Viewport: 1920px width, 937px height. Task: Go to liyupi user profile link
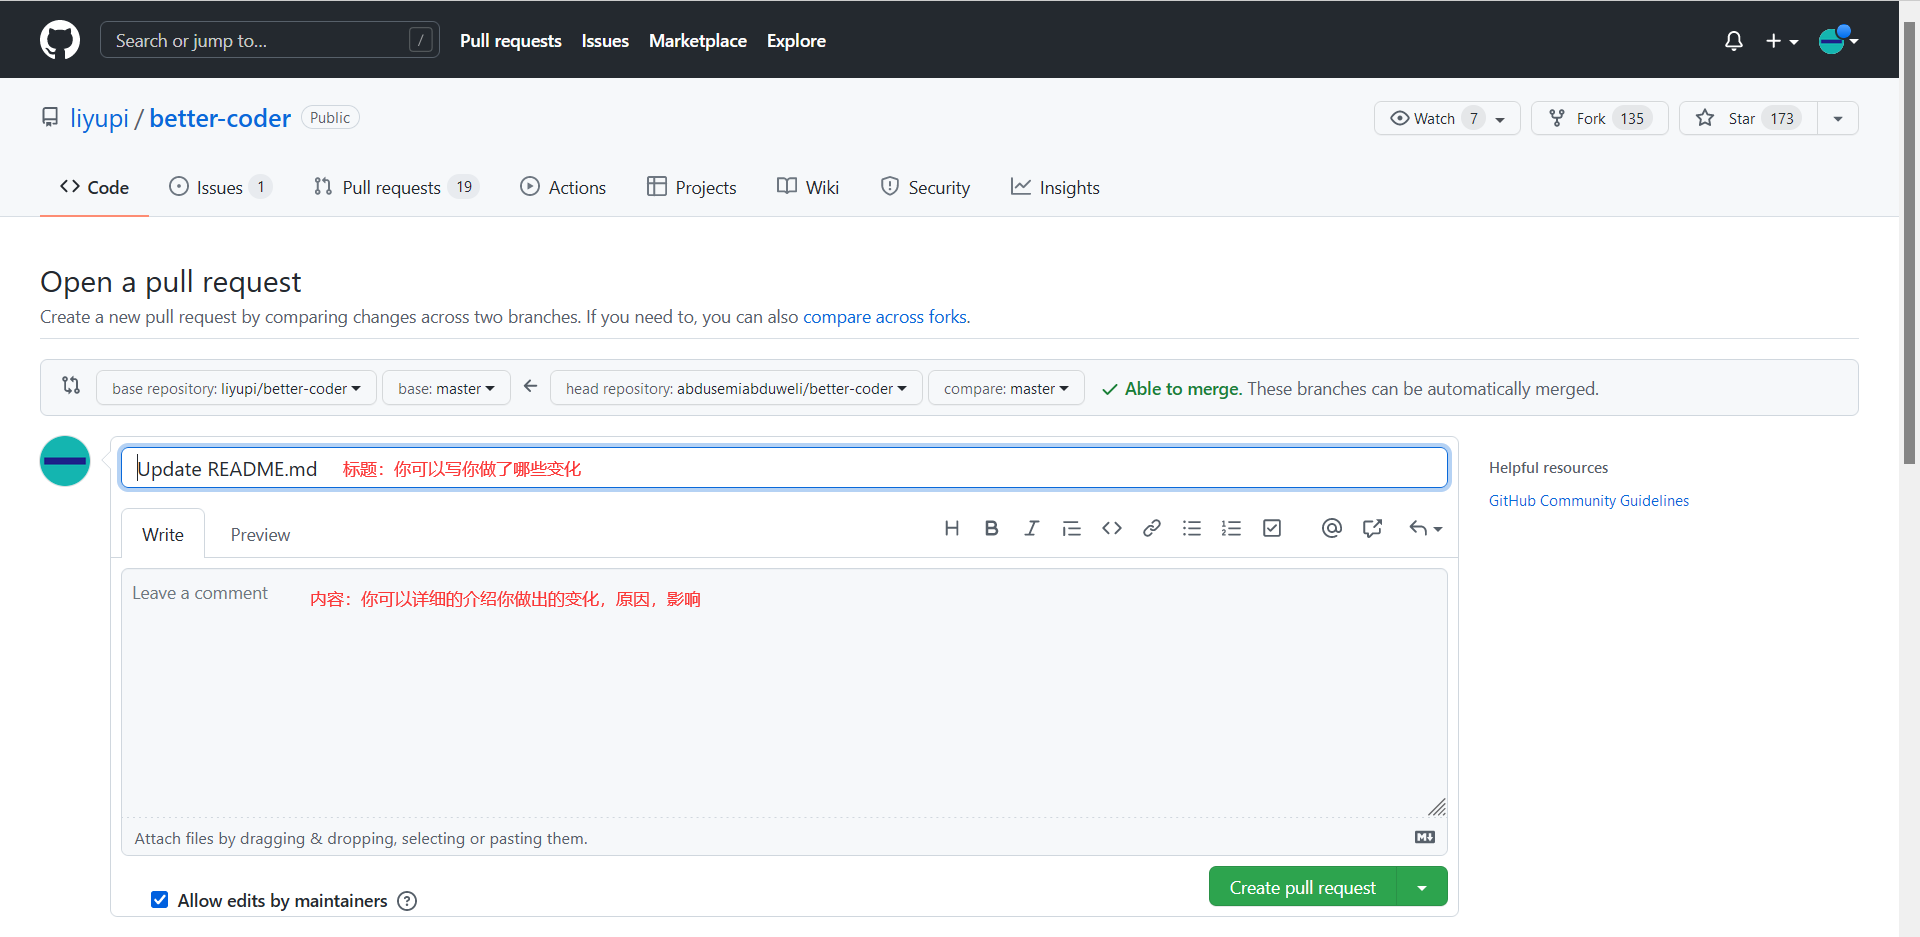click(99, 118)
